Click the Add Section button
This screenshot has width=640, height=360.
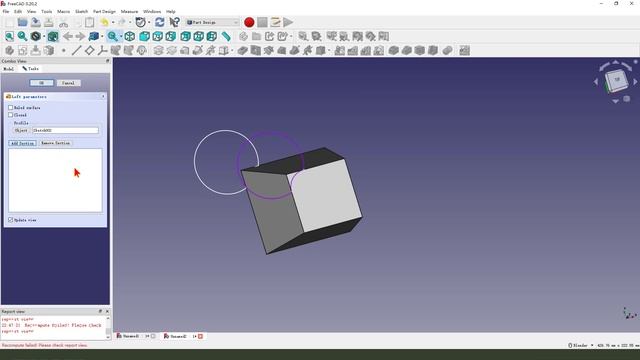point(22,143)
